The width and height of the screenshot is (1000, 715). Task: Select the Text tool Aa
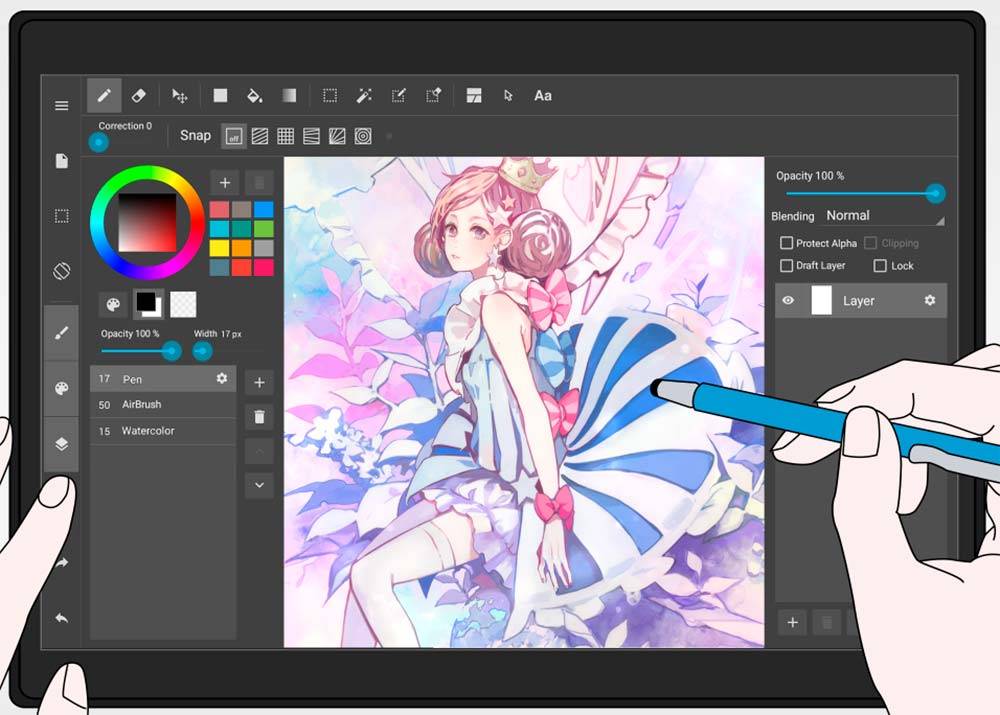tap(543, 96)
